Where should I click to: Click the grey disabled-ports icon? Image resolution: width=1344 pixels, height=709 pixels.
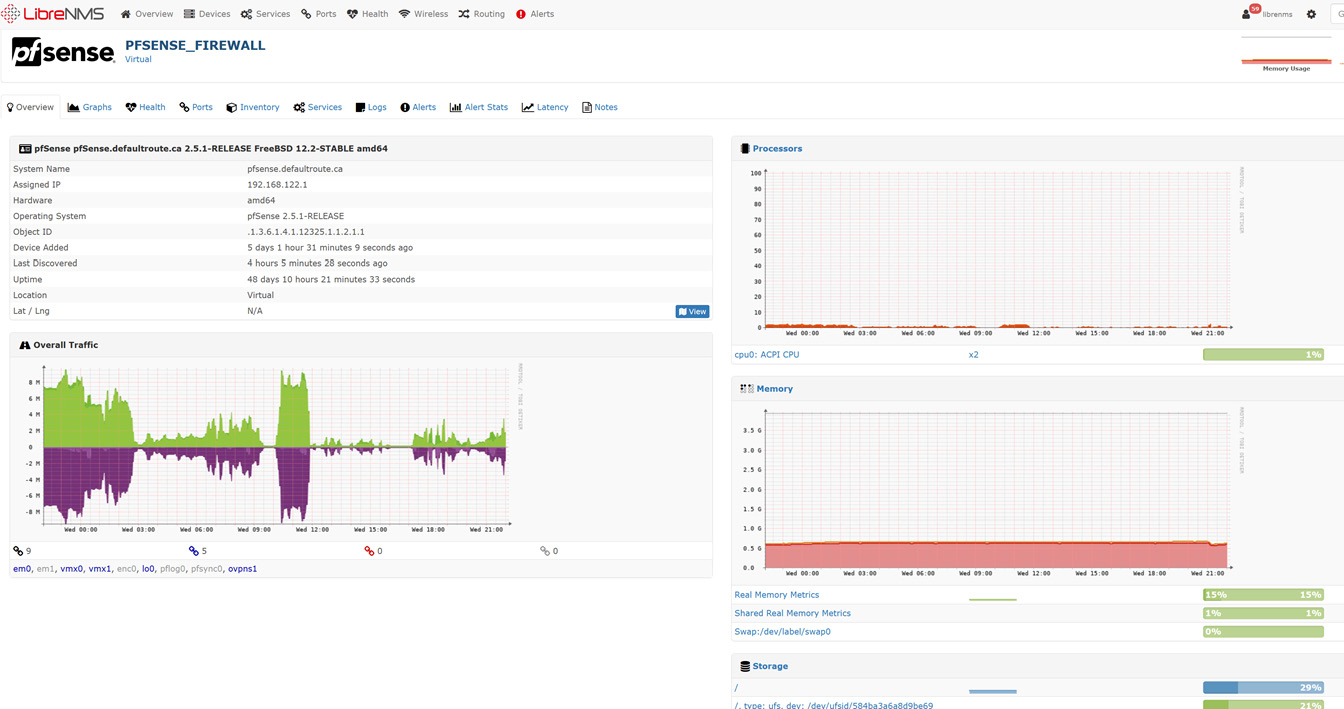coord(545,551)
